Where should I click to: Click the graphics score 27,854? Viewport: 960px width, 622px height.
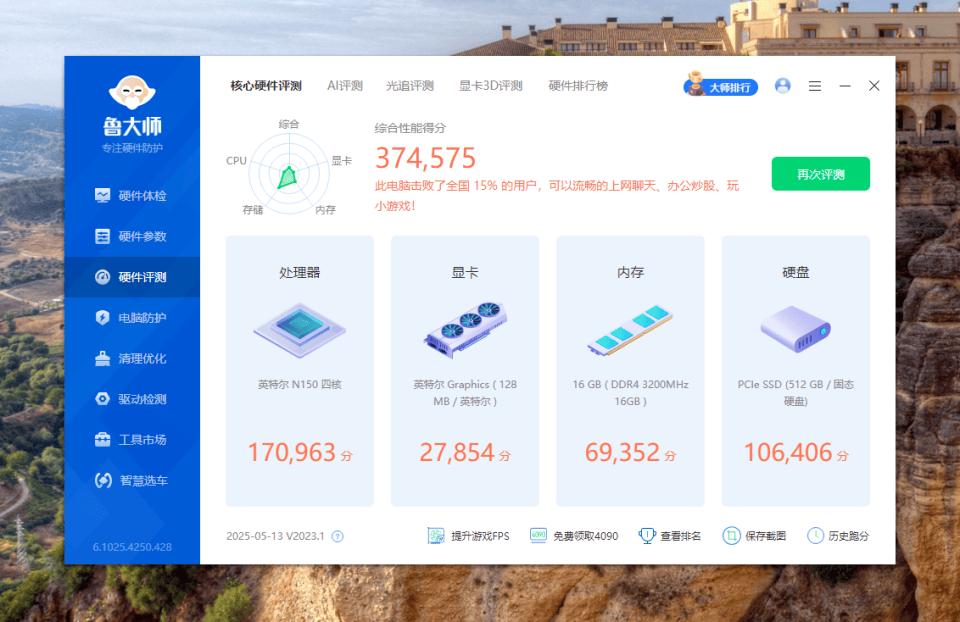pos(457,452)
